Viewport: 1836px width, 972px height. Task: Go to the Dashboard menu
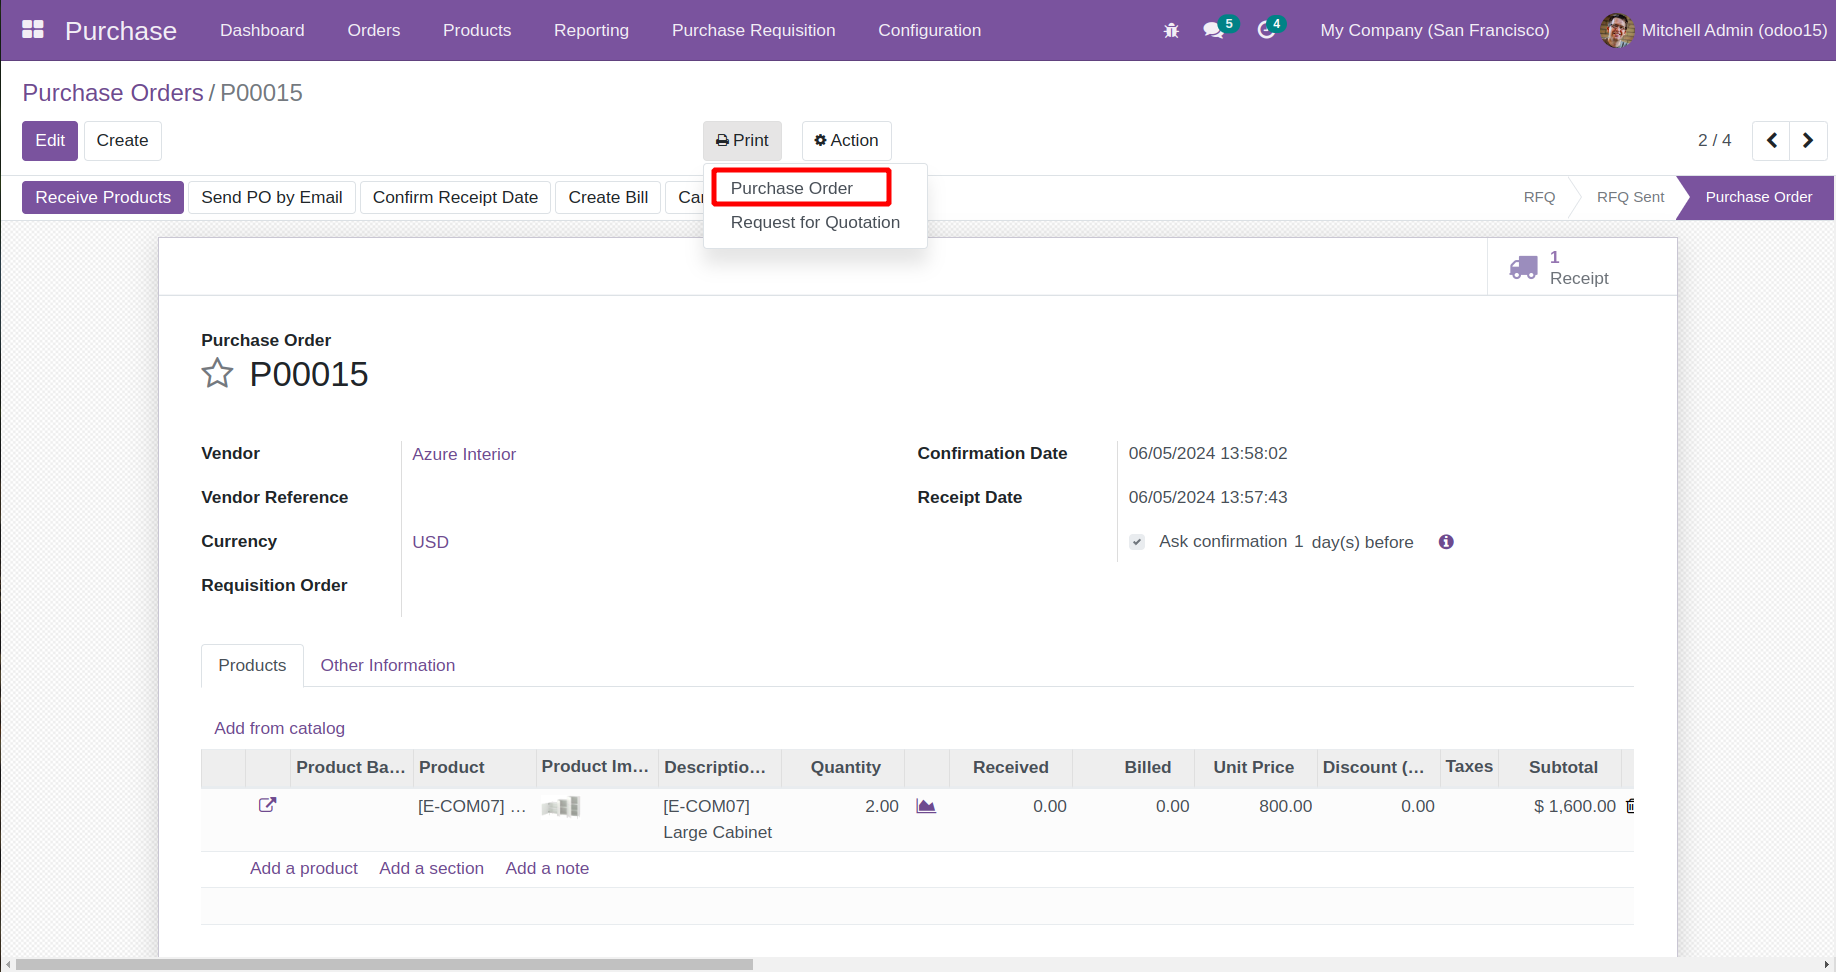coord(262,31)
